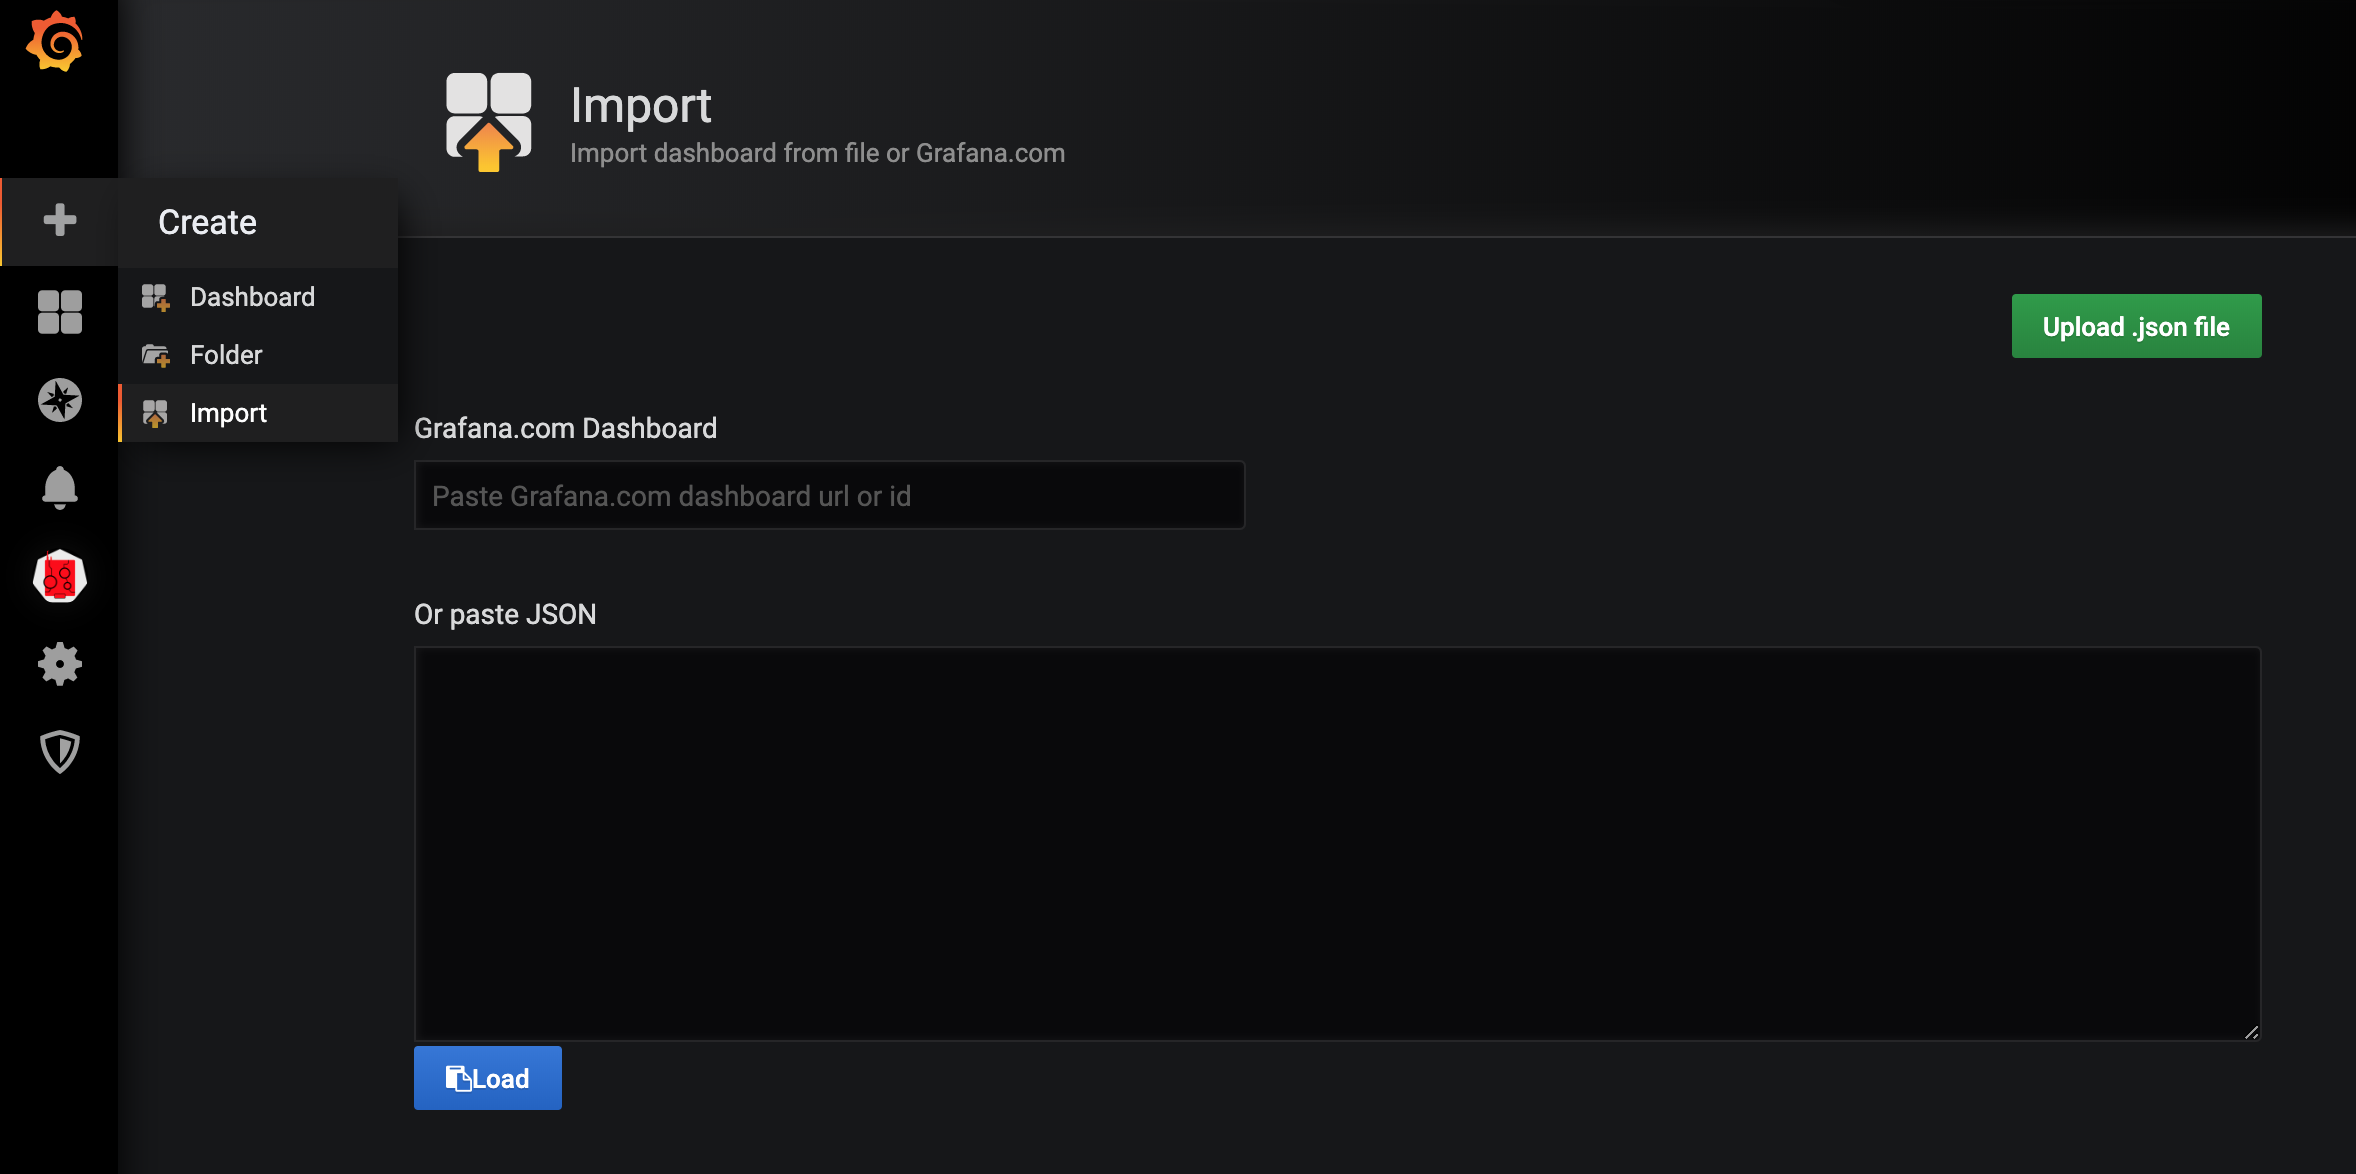2356x1174 pixels.
Task: Open the Alerting bell icon
Action: coord(60,488)
